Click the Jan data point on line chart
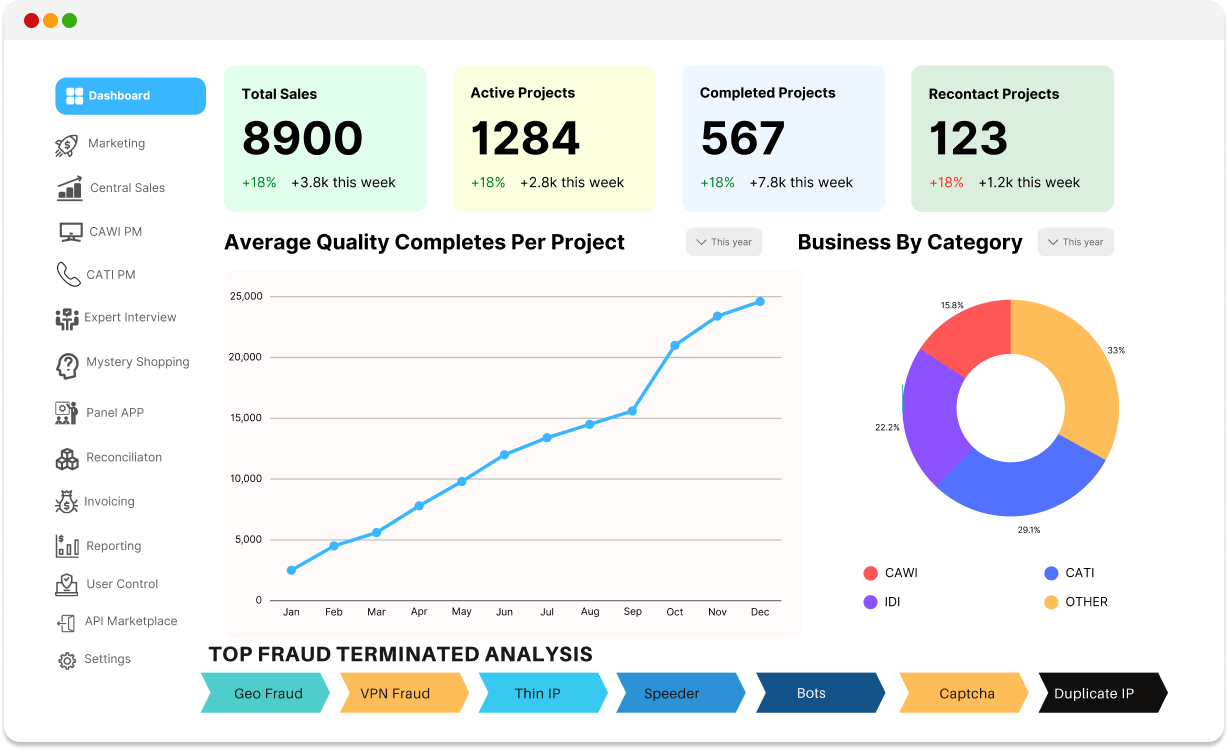Viewport: 1228px width, 750px height. [291, 570]
